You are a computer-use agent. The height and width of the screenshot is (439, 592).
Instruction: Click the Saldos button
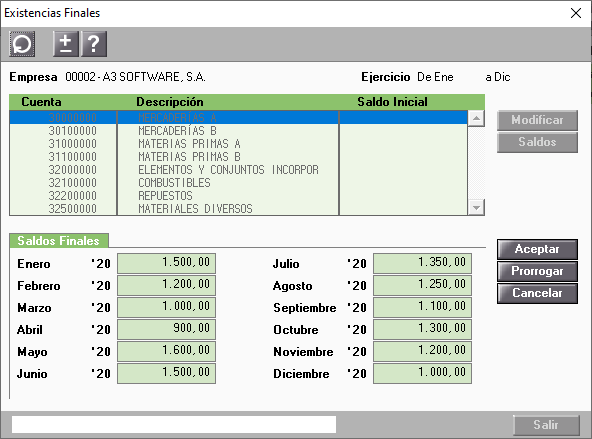pos(537,142)
